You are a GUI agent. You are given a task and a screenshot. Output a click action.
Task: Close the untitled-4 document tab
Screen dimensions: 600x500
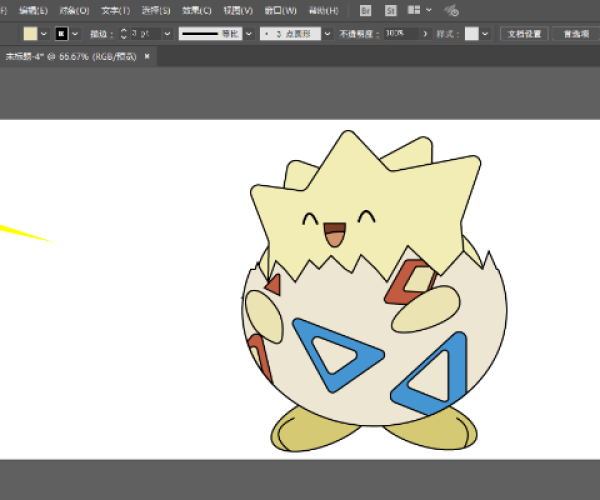(x=148, y=56)
